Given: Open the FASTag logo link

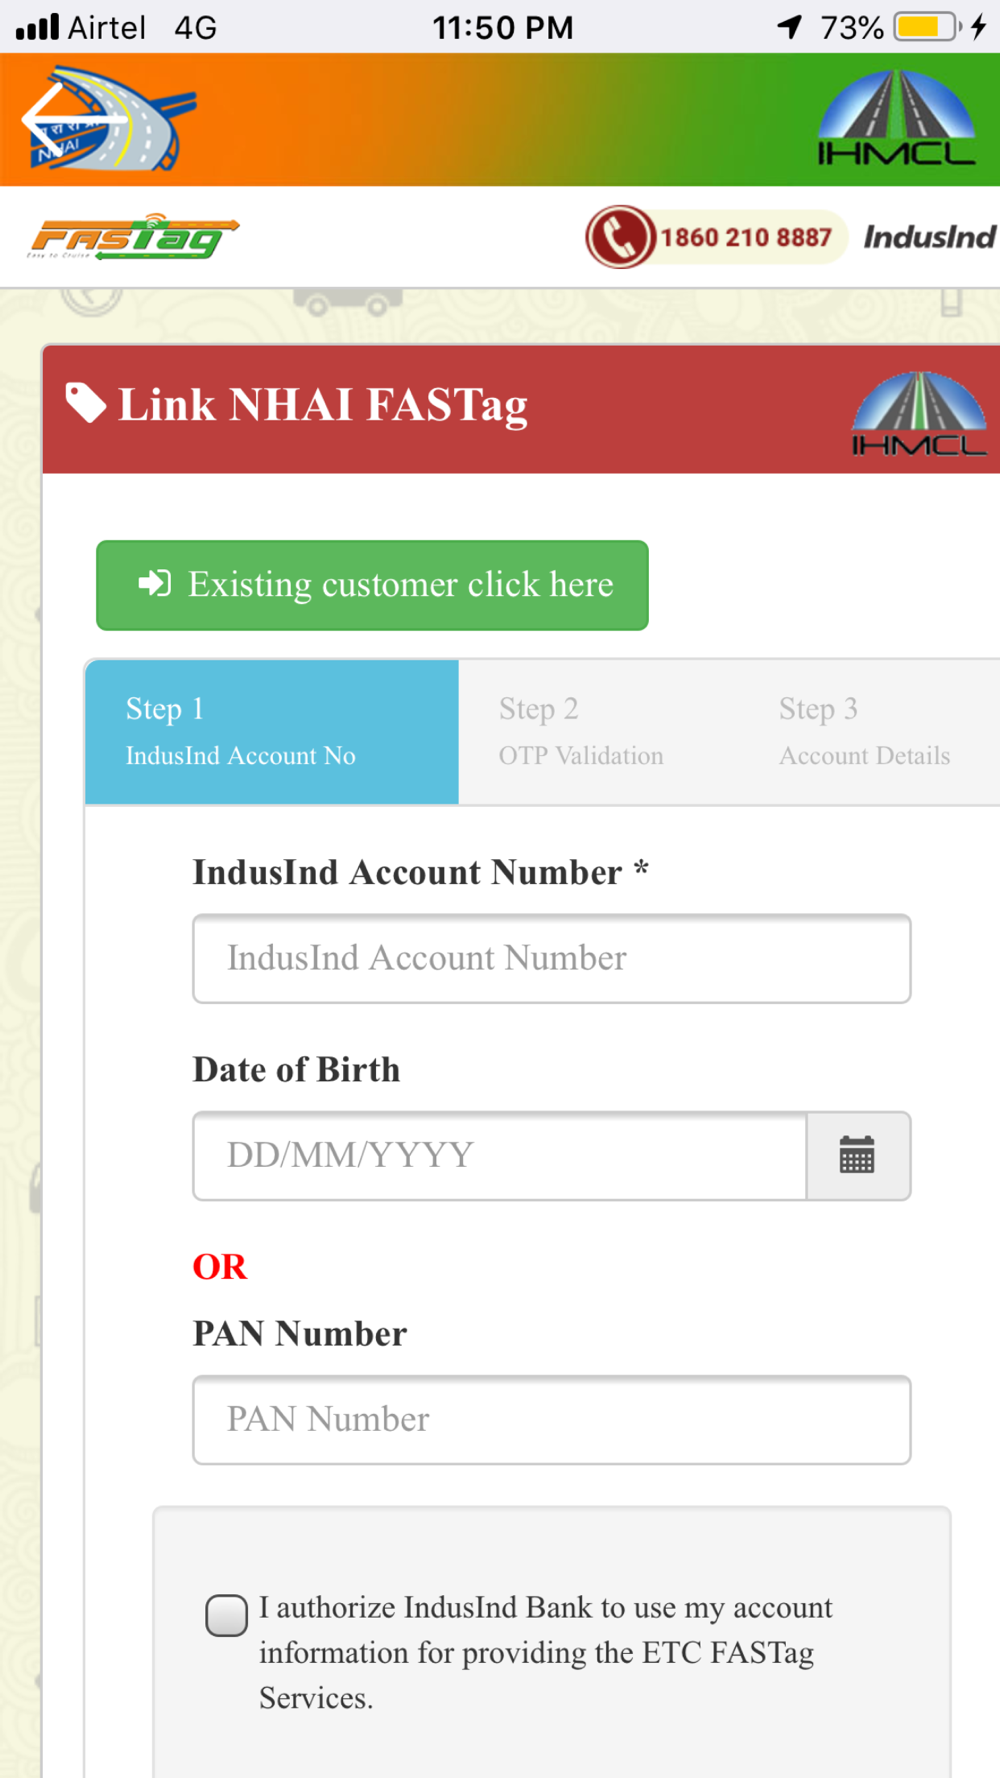Looking at the screenshot, I should point(133,237).
